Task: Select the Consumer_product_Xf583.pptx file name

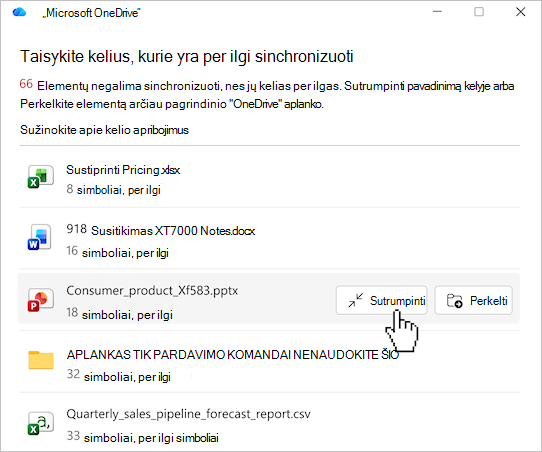Action: tap(152, 291)
